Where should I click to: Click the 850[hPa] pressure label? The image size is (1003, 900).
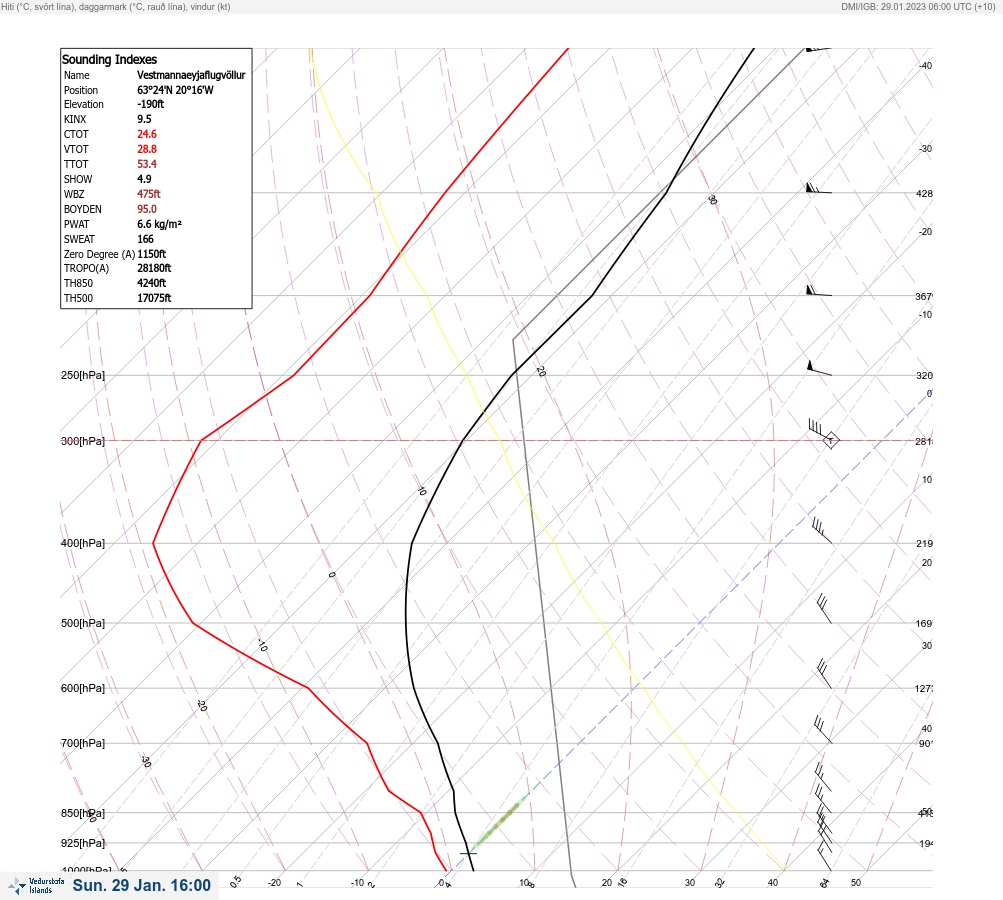83,813
